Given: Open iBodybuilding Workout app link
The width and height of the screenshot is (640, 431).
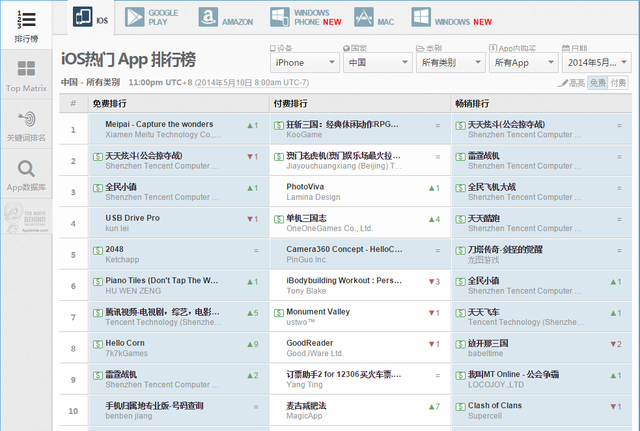Looking at the screenshot, I should pos(344,280).
